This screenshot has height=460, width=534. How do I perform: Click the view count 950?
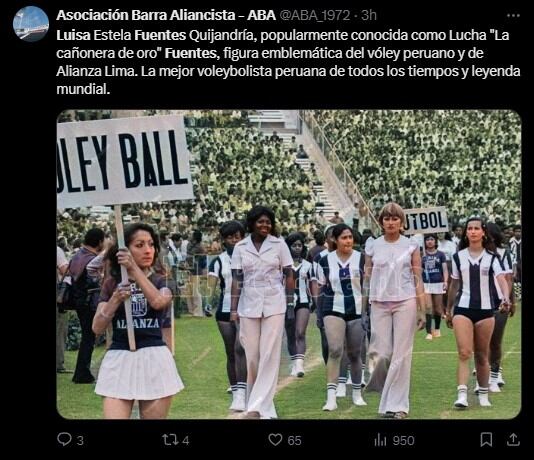(x=404, y=441)
